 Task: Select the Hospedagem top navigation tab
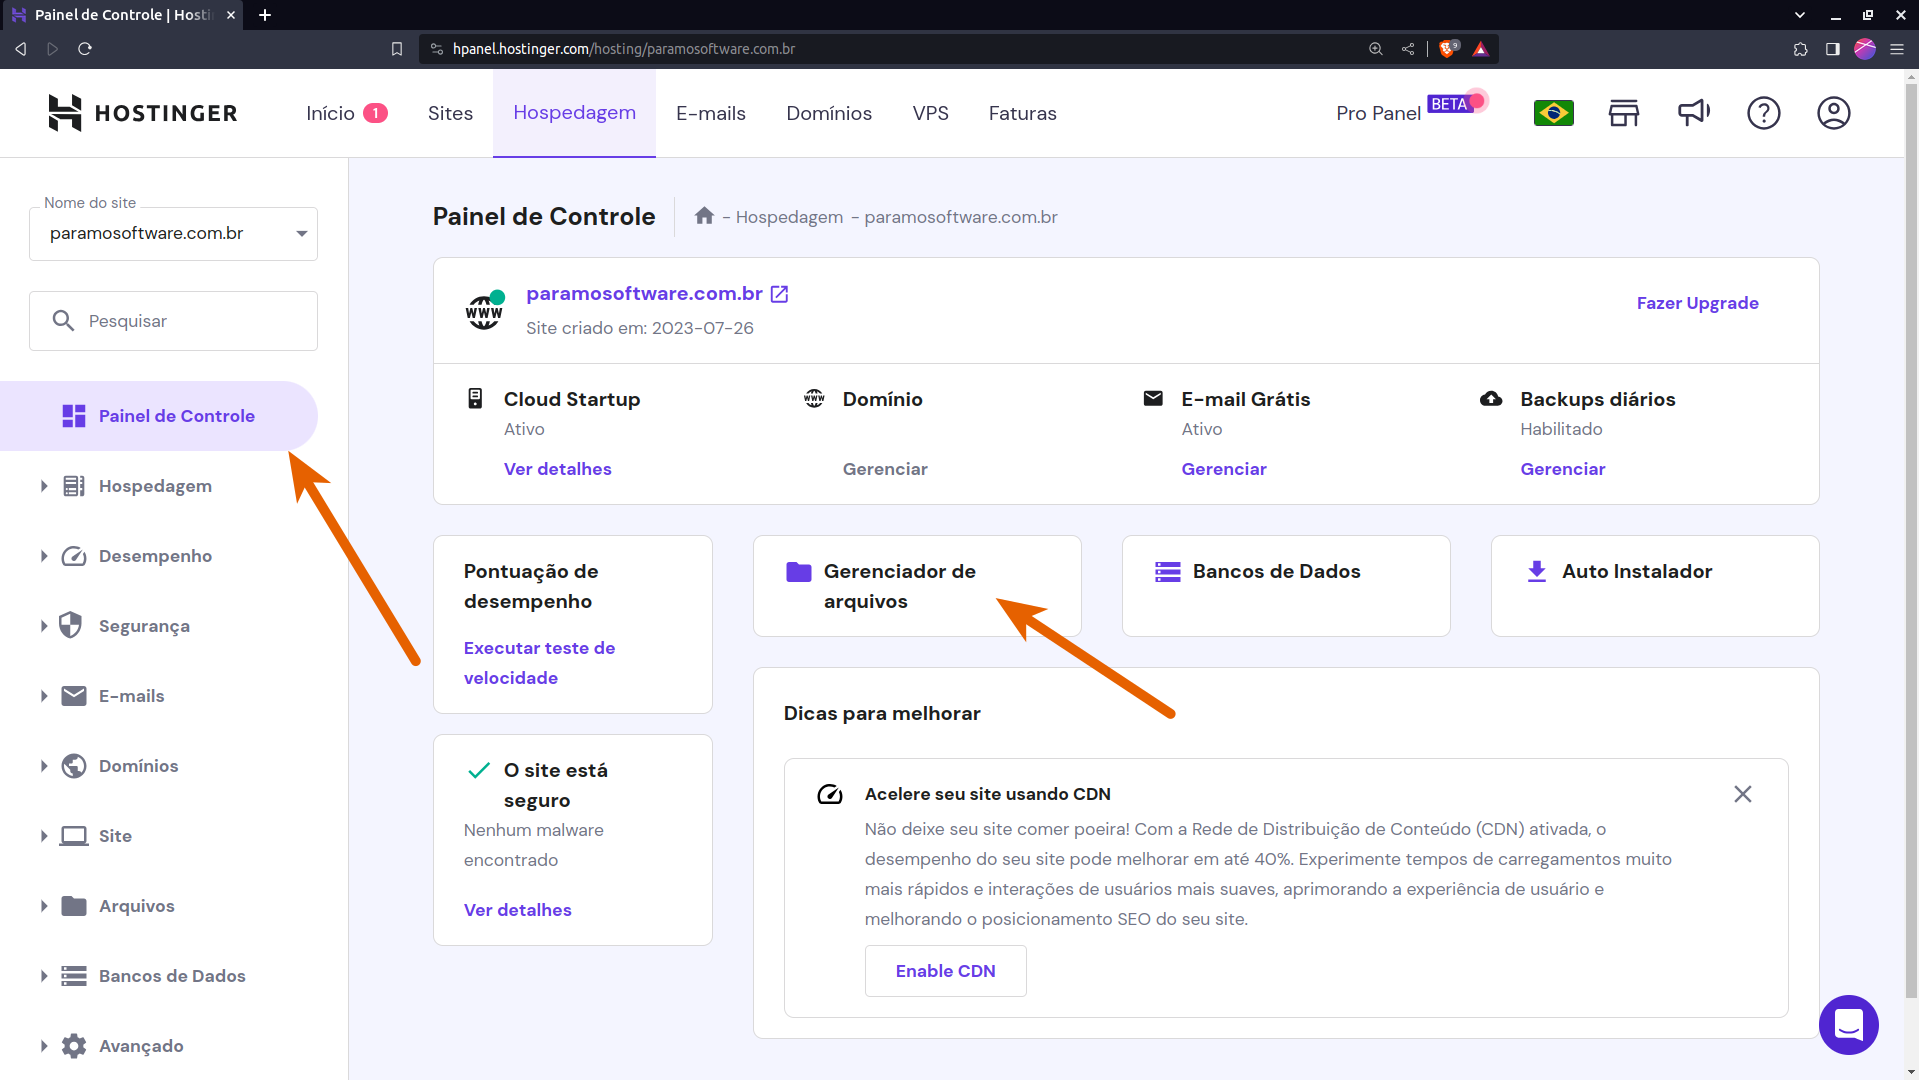[574, 113]
